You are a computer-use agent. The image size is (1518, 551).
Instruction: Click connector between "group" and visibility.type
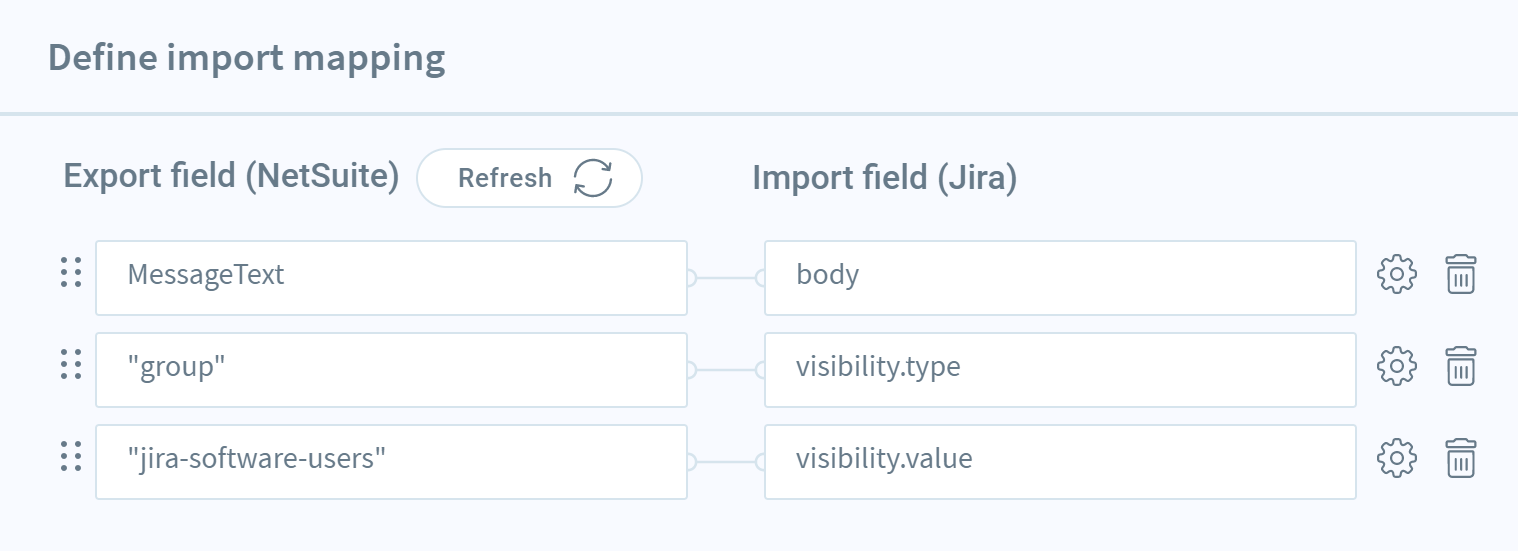pyautogui.click(x=726, y=370)
